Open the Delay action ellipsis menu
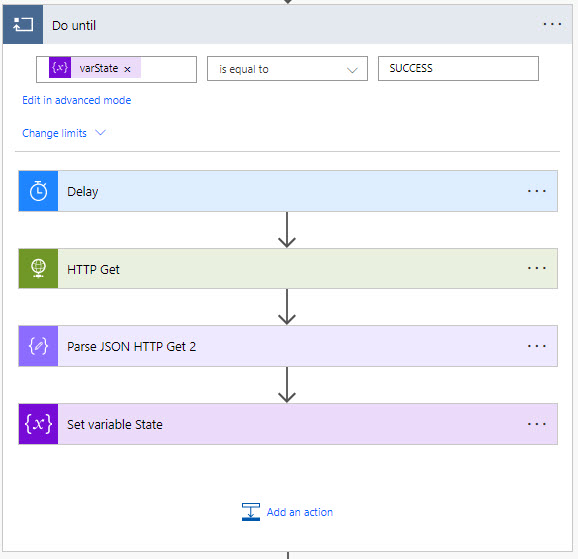 click(x=536, y=191)
